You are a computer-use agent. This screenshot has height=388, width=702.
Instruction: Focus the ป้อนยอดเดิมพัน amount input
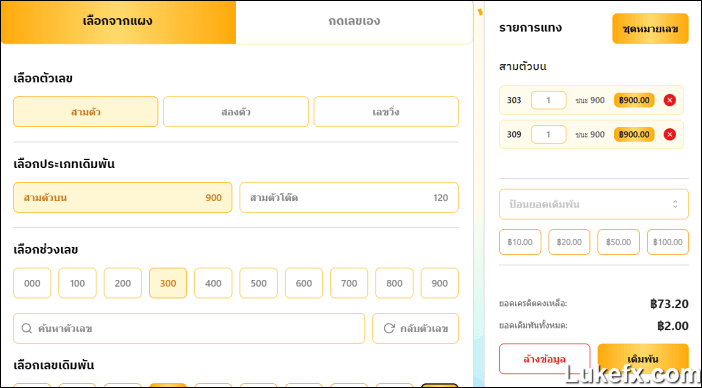click(x=594, y=204)
